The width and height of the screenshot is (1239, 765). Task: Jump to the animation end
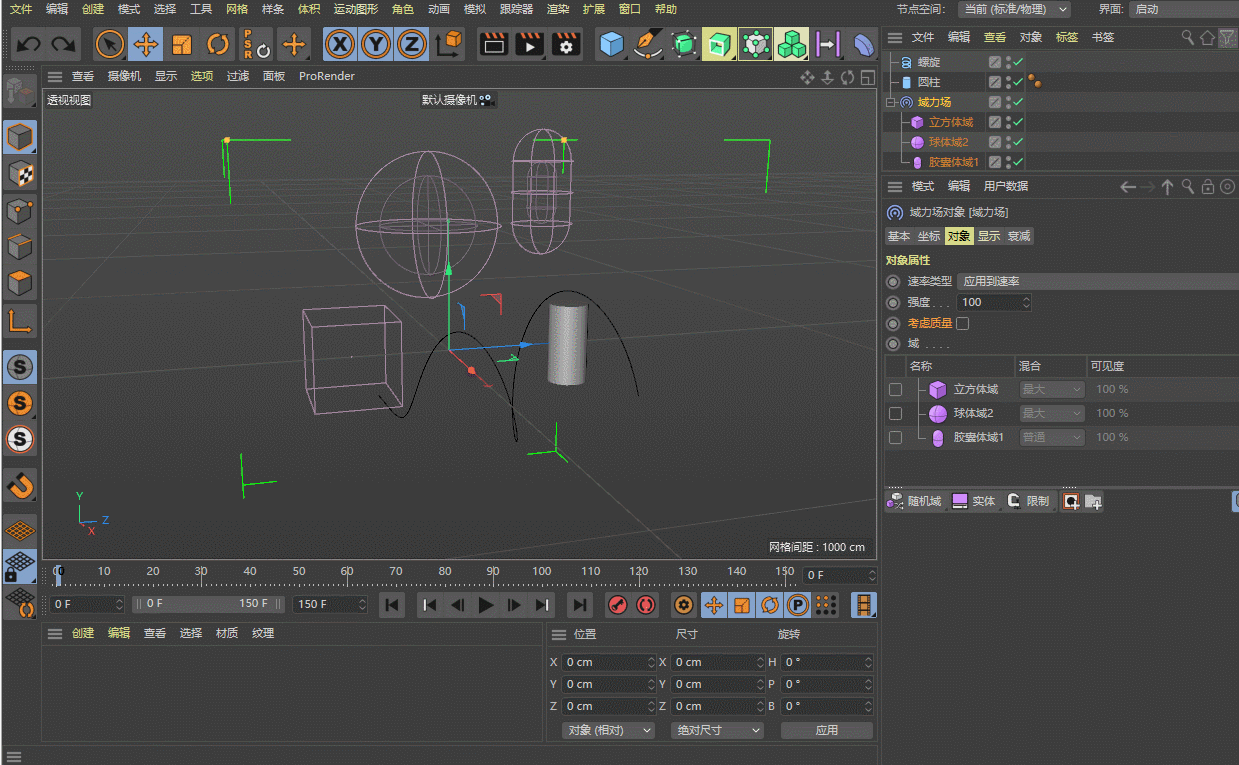579,604
